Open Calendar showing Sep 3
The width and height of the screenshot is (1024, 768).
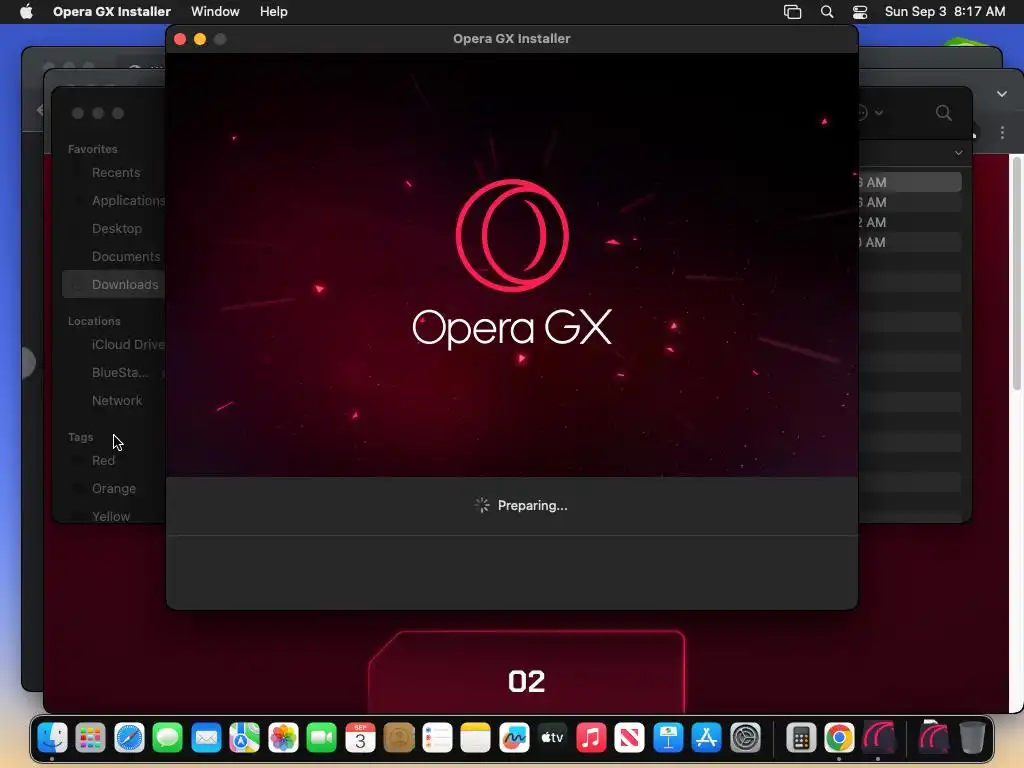[x=360, y=739]
